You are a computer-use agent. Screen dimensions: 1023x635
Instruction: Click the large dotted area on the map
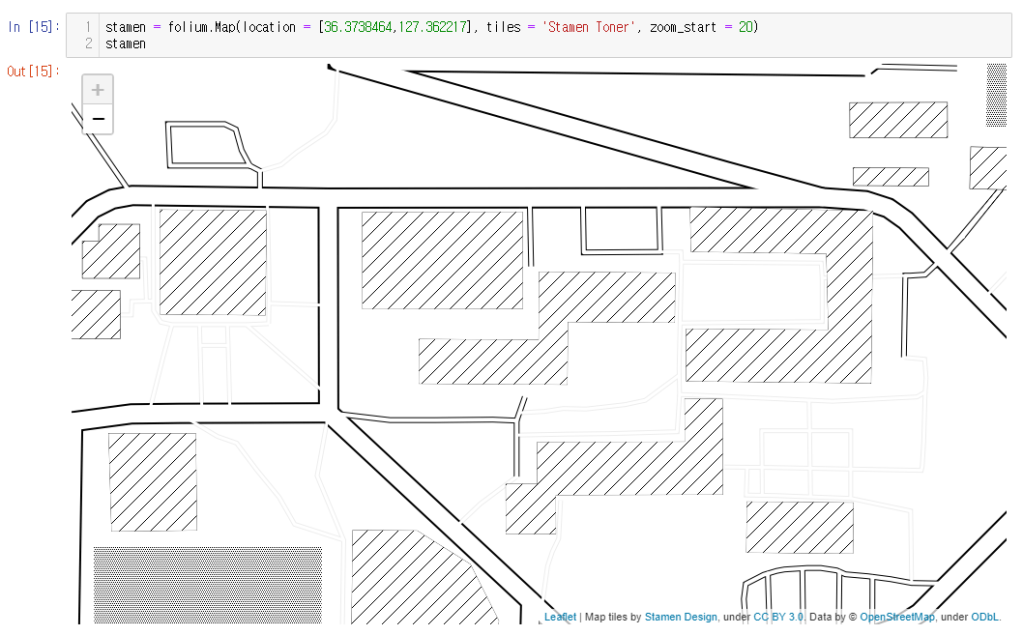coord(208,584)
